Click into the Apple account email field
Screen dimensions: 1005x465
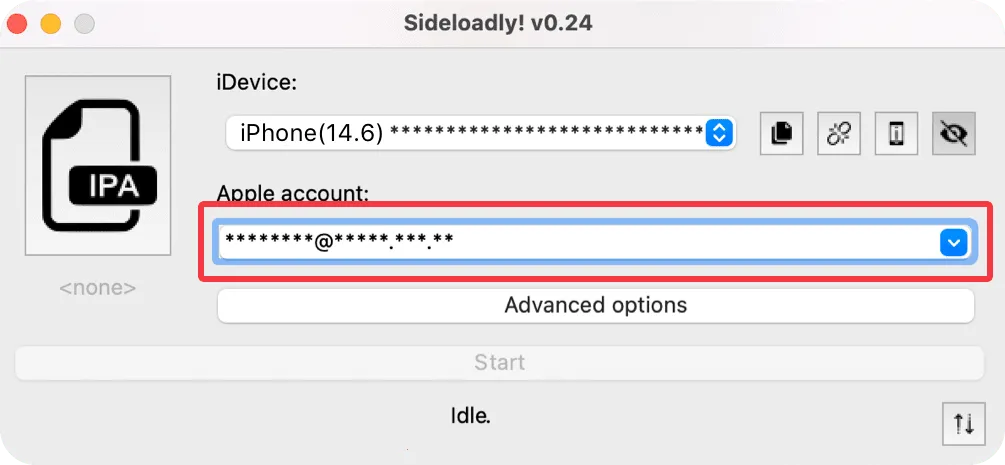570,242
